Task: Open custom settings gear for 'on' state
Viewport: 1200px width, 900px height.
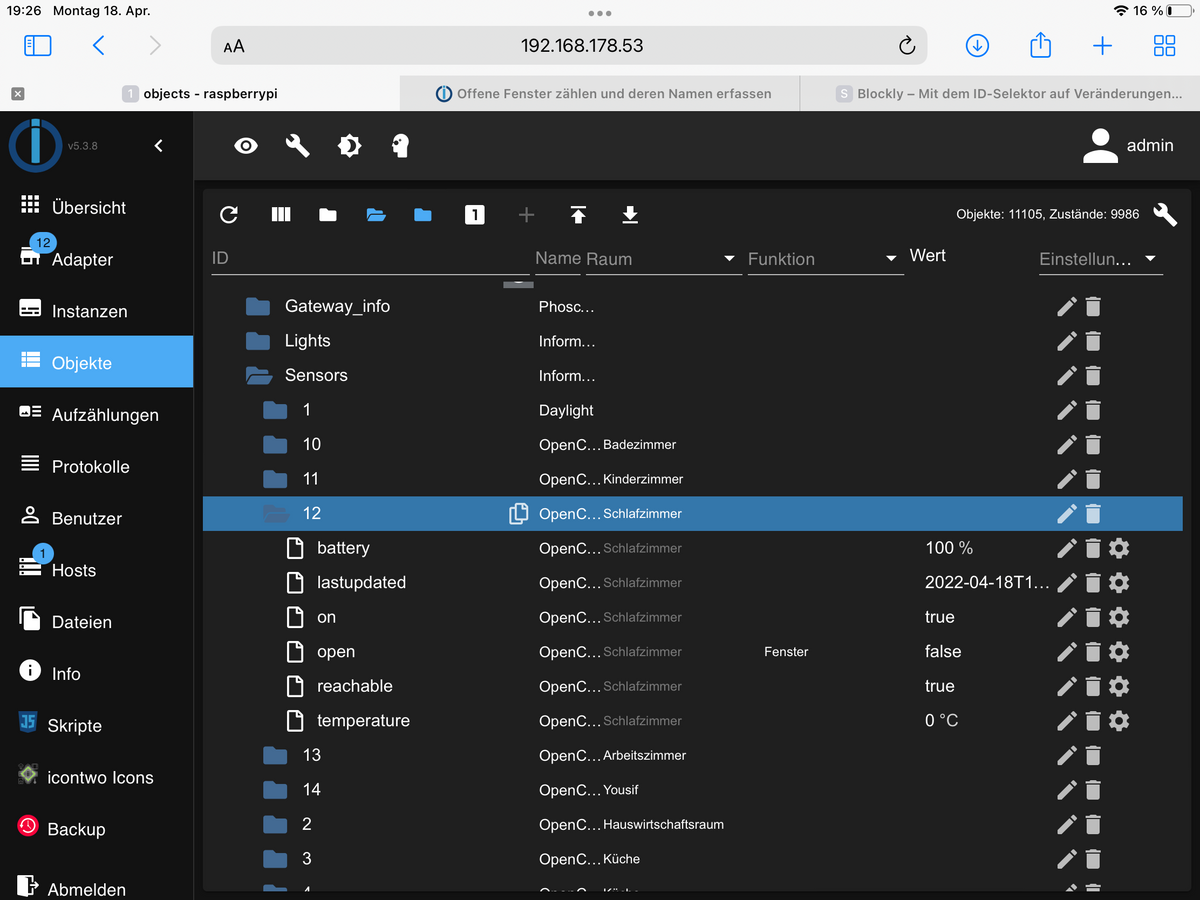Action: [x=1119, y=617]
